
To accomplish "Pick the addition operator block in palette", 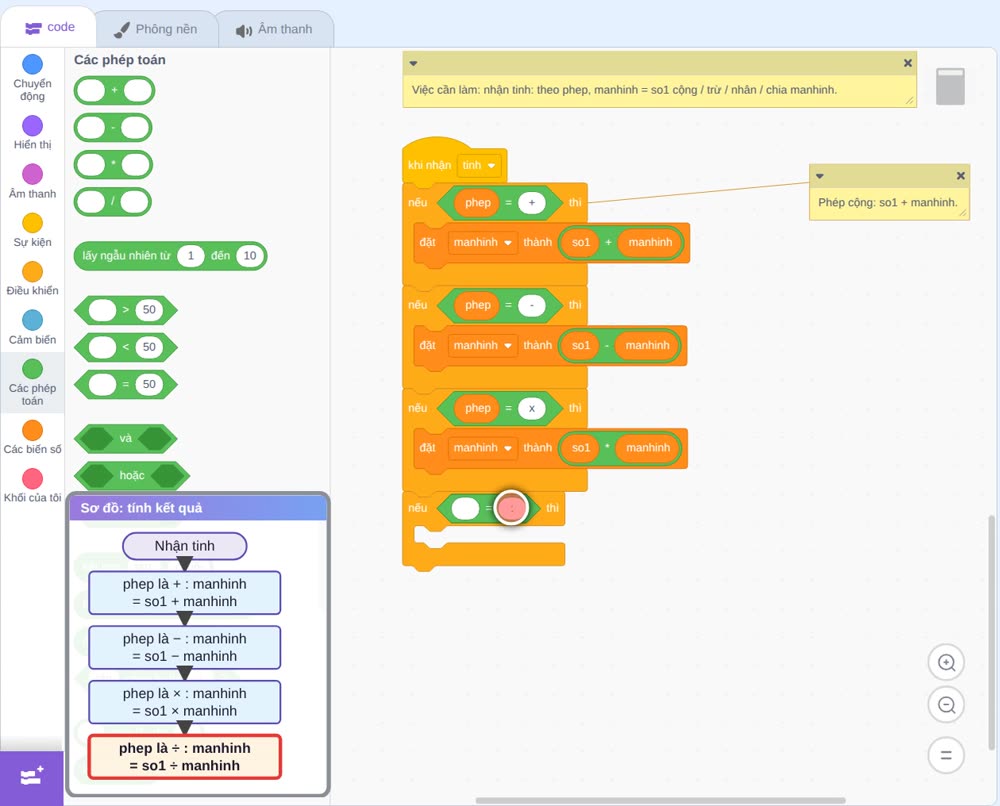I will coord(115,91).
